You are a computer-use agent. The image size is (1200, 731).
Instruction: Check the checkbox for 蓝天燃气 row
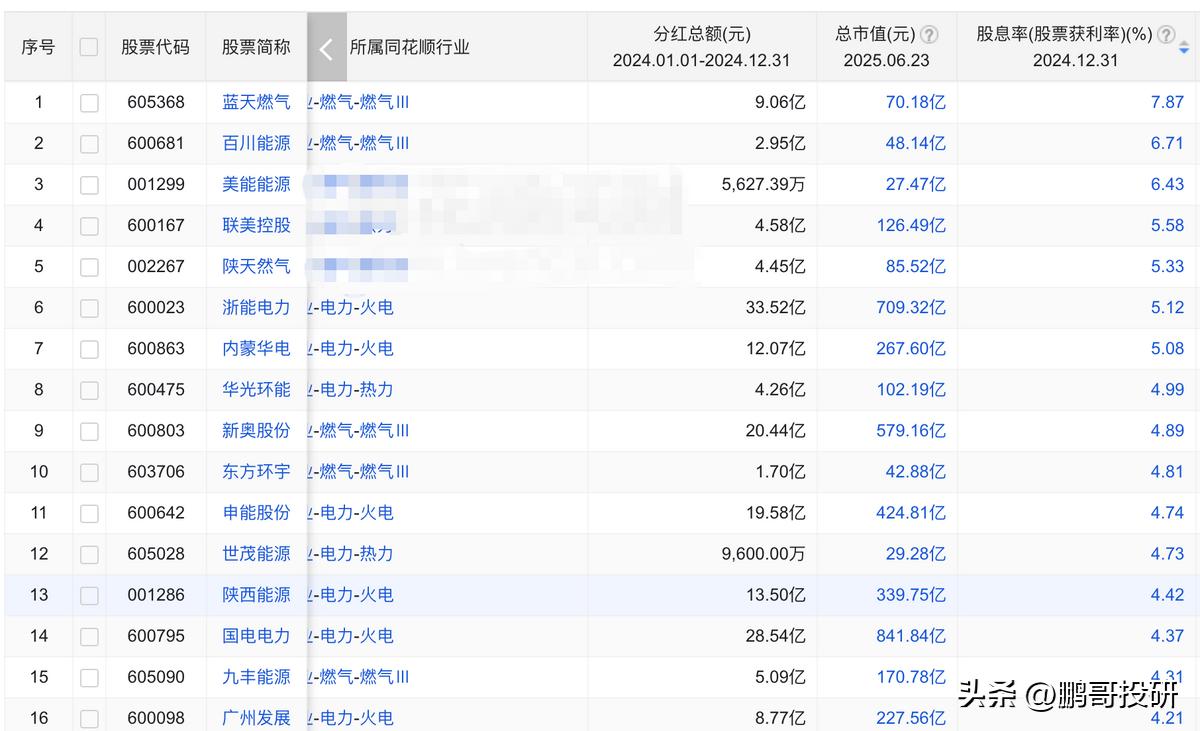(x=88, y=102)
